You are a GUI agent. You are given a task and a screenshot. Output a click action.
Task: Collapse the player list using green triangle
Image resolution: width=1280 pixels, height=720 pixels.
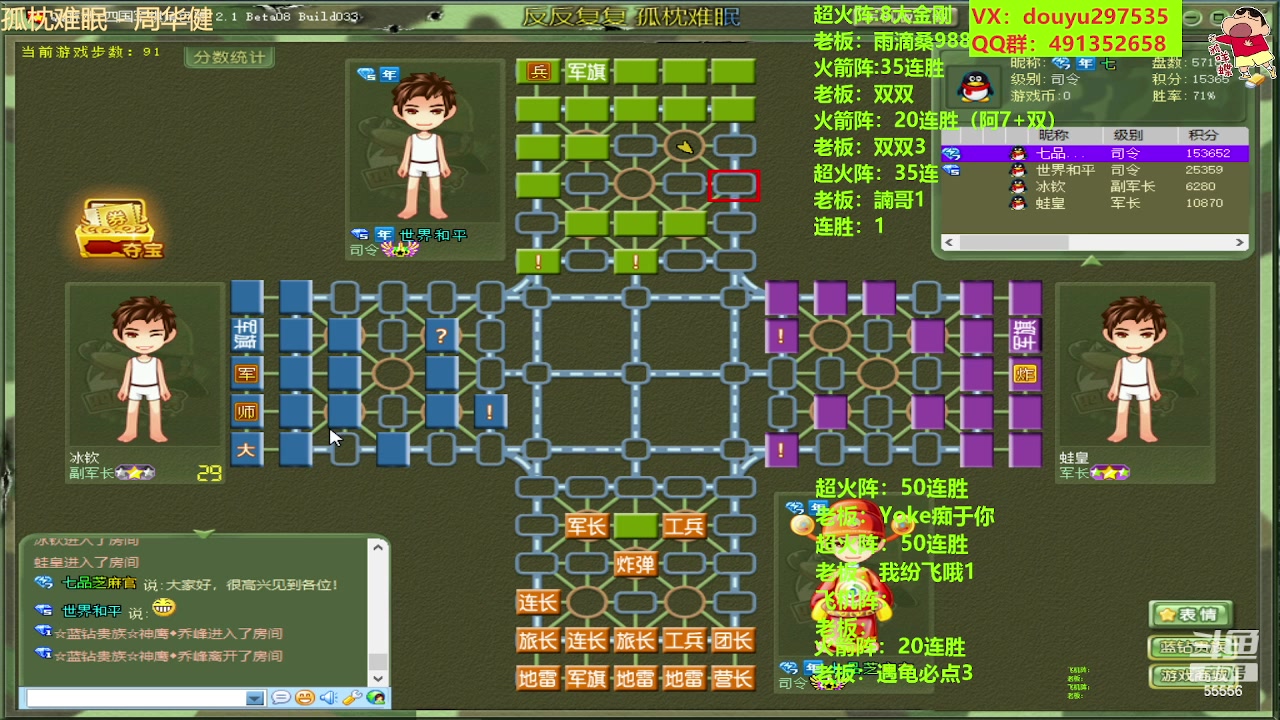click(x=1092, y=261)
